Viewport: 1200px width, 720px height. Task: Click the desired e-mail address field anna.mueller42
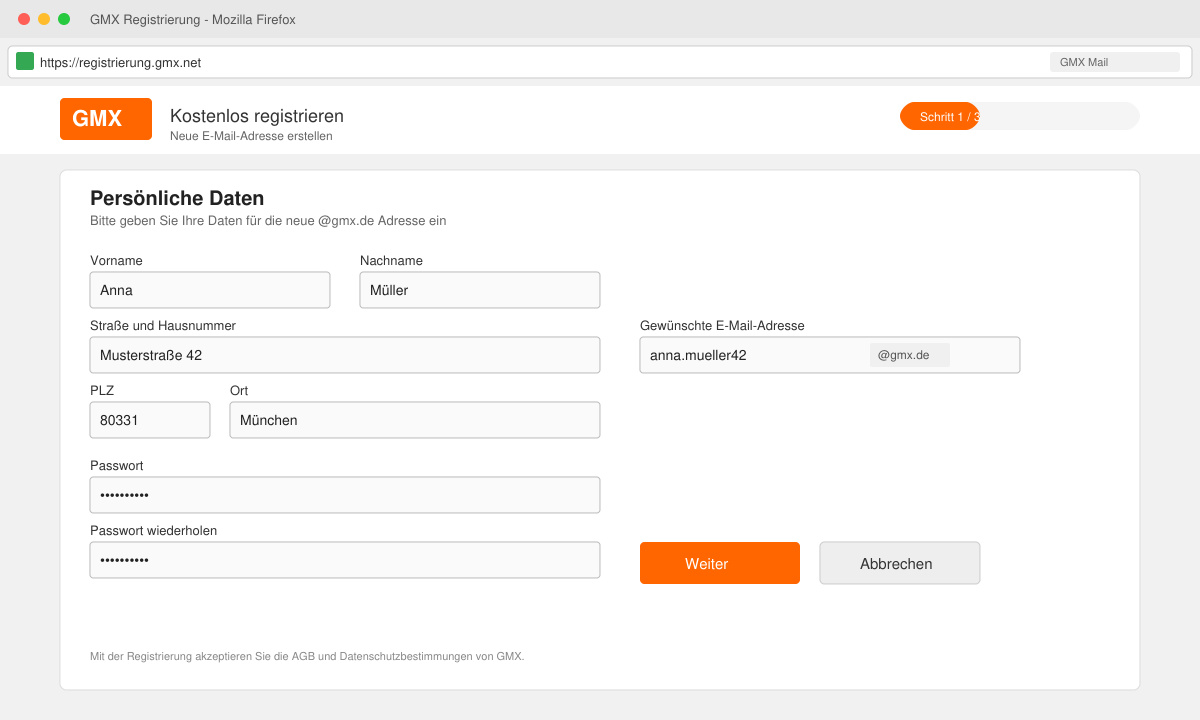coord(830,355)
